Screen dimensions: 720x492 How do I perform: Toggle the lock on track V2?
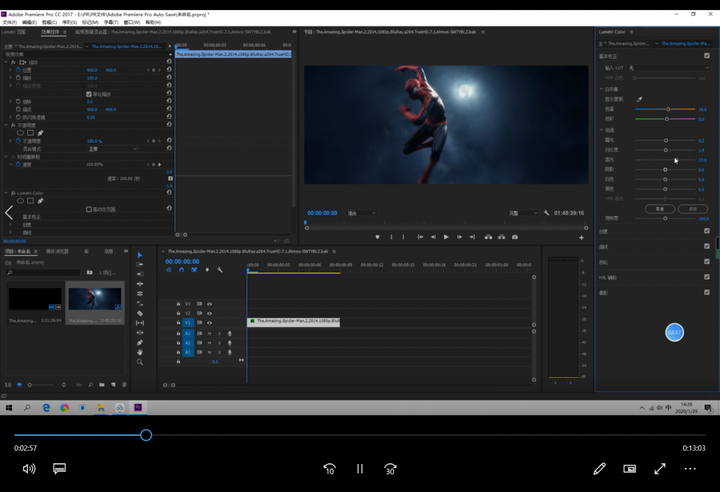tap(178, 313)
